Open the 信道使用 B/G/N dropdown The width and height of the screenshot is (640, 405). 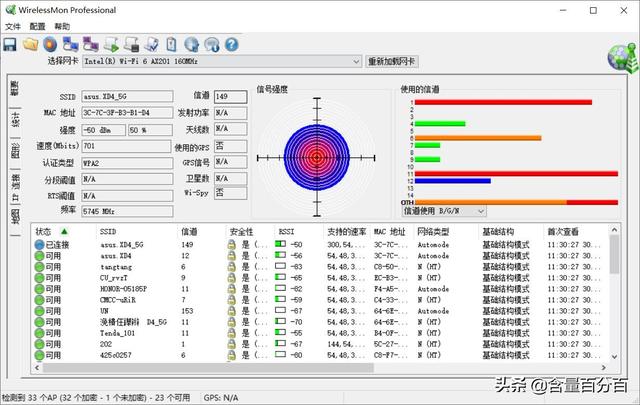[x=481, y=211]
